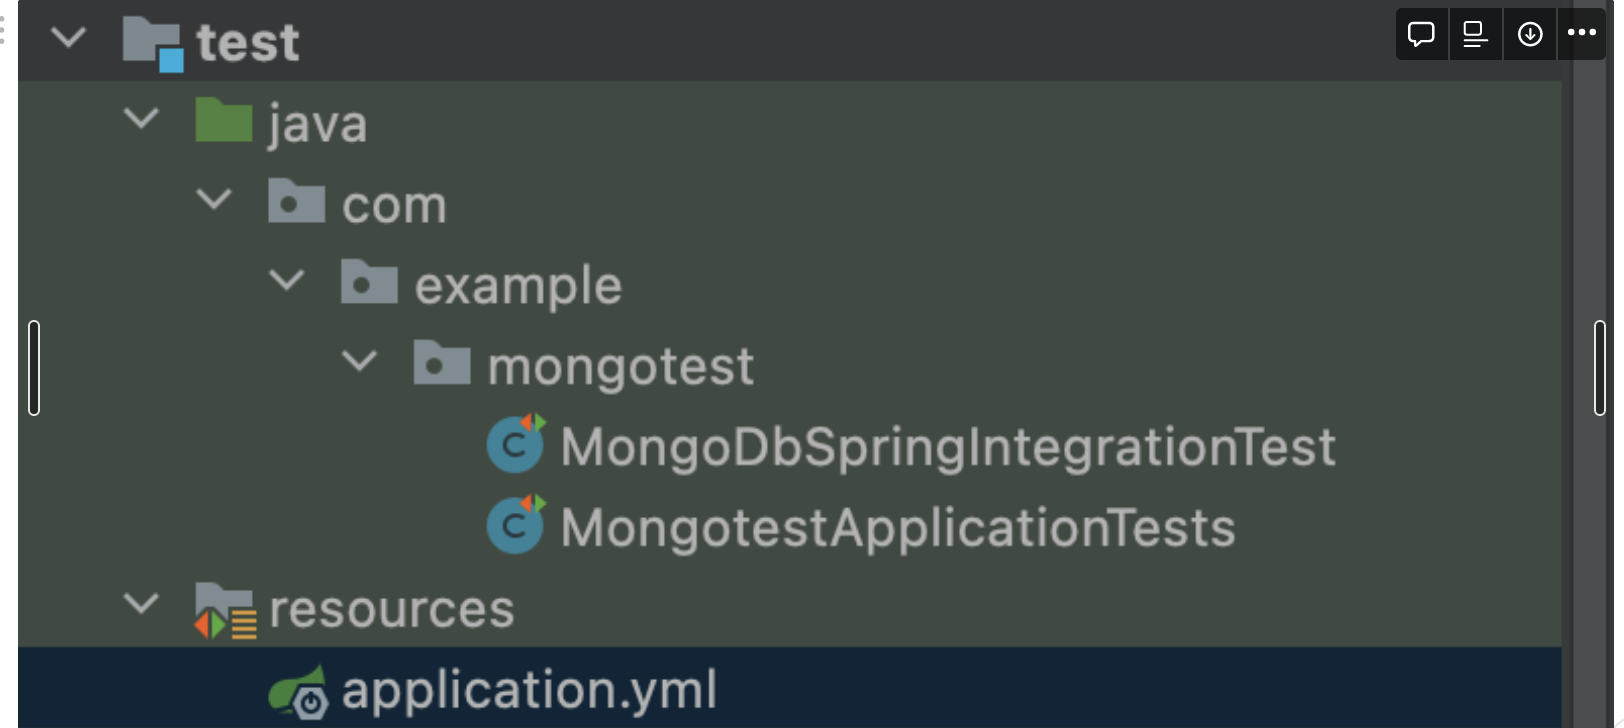
Task: Expand All using the circled arrow icon
Action: coord(1529,33)
